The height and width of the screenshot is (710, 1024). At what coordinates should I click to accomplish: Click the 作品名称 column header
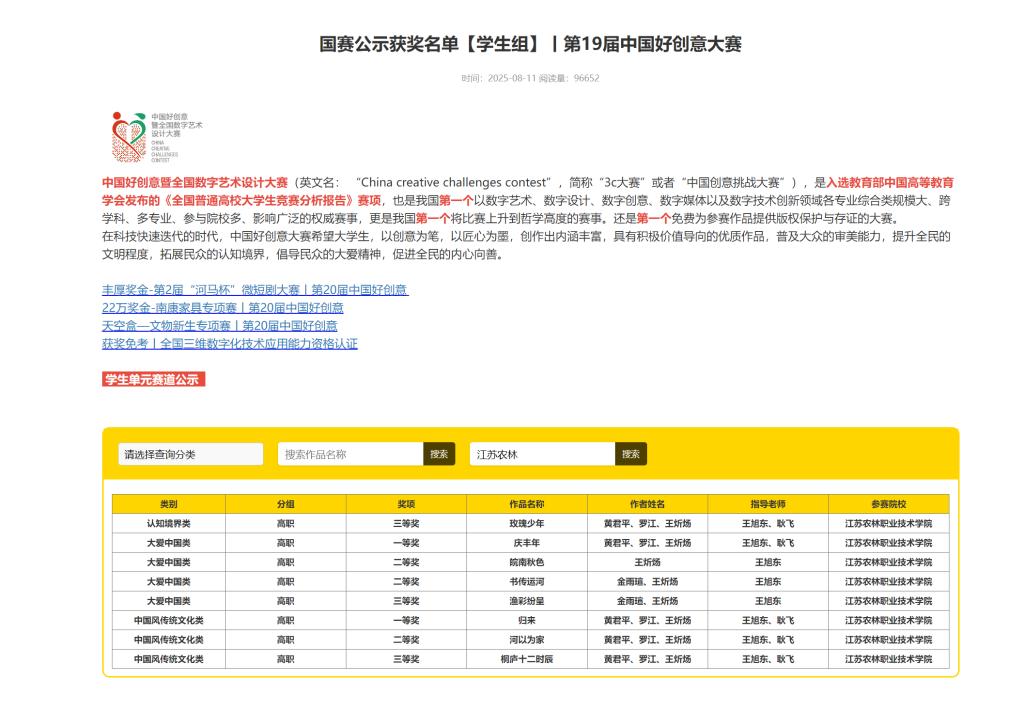527,504
